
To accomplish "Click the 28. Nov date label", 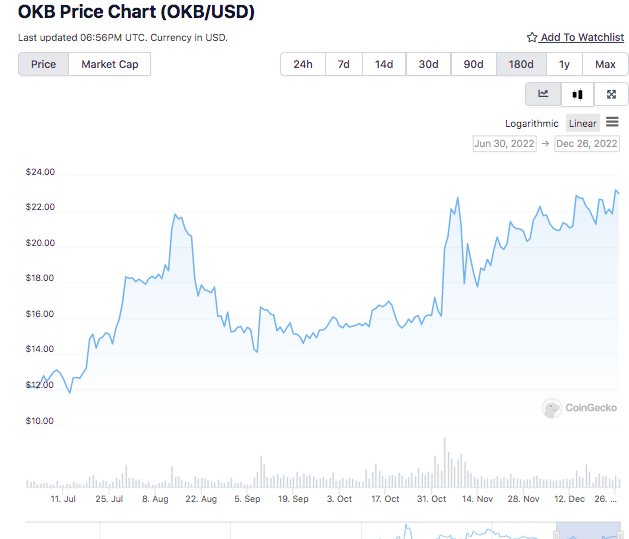I will [x=523, y=499].
